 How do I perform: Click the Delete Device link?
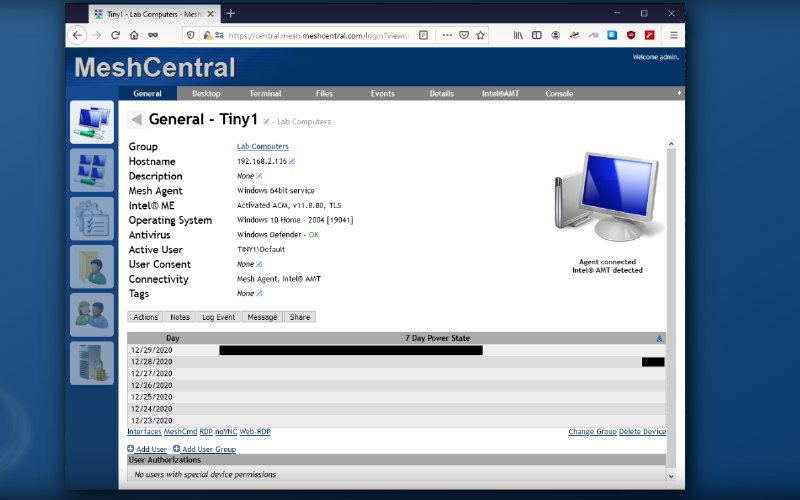[642, 432]
